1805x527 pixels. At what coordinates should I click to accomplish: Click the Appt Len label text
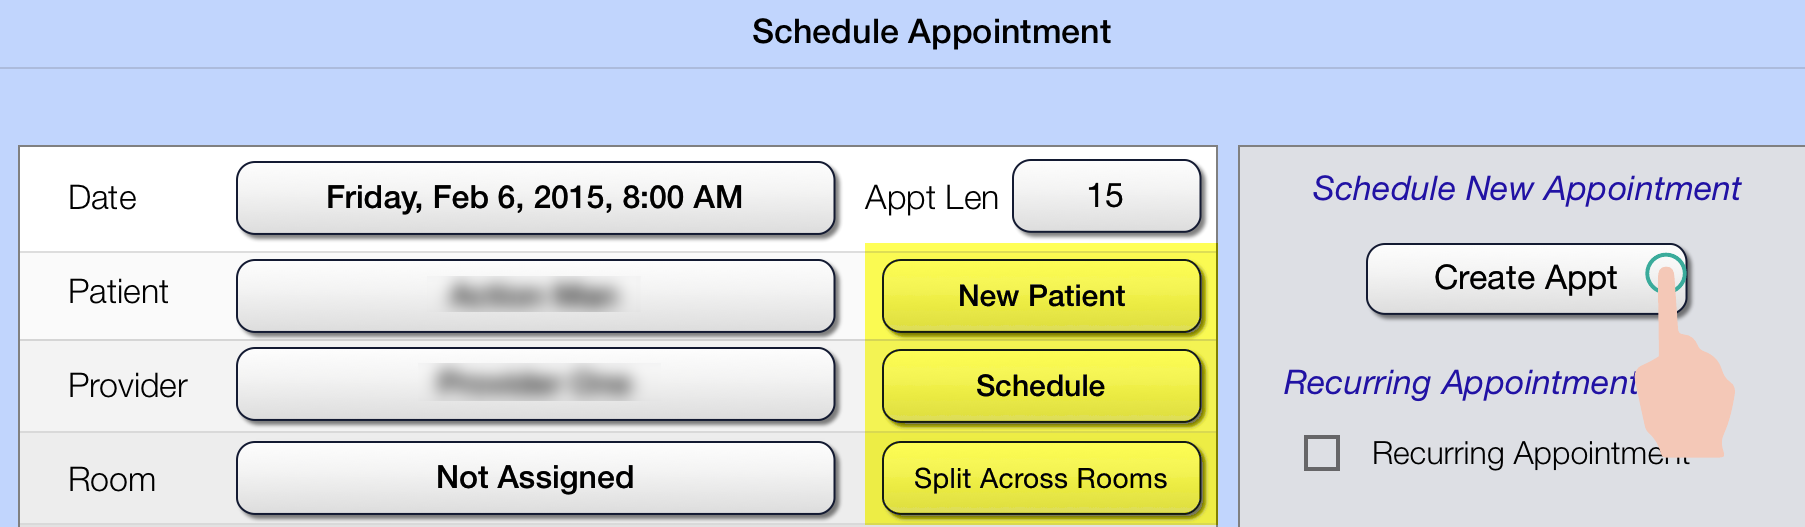point(931,198)
